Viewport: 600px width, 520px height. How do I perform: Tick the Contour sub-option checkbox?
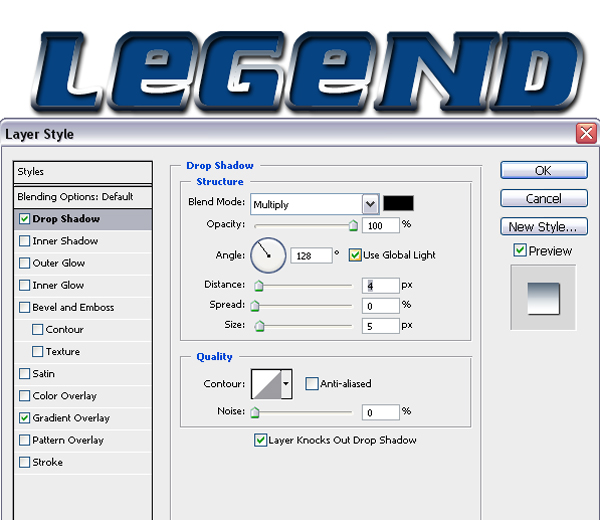click(x=38, y=329)
